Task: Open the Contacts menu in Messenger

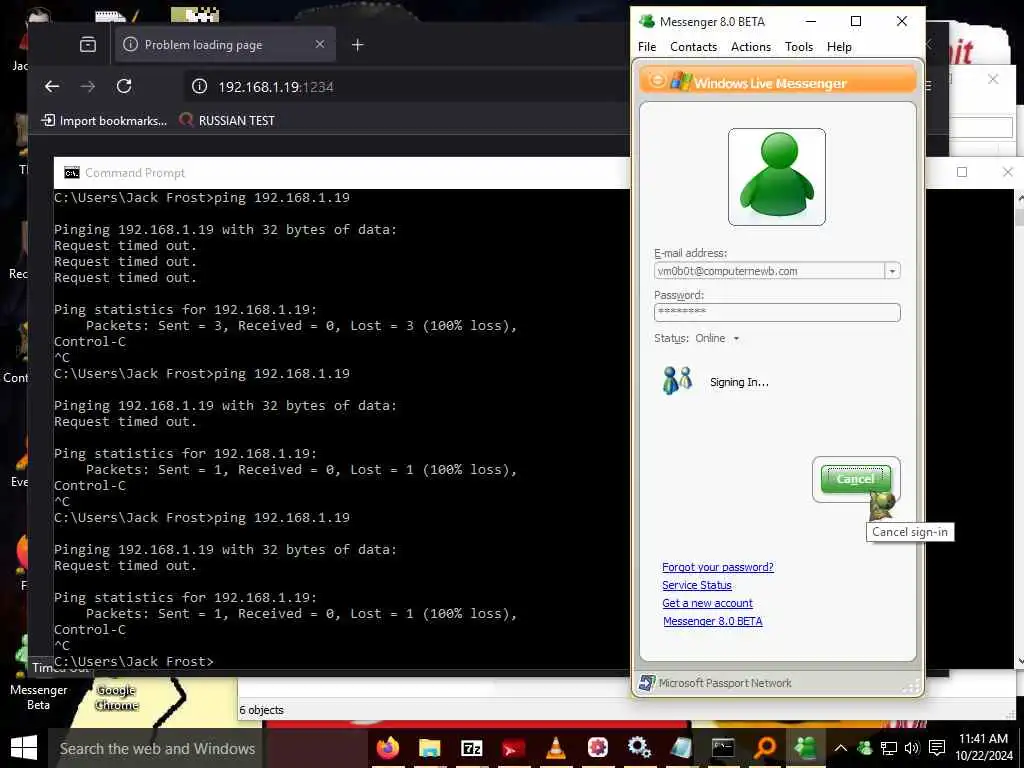Action: coord(693,47)
